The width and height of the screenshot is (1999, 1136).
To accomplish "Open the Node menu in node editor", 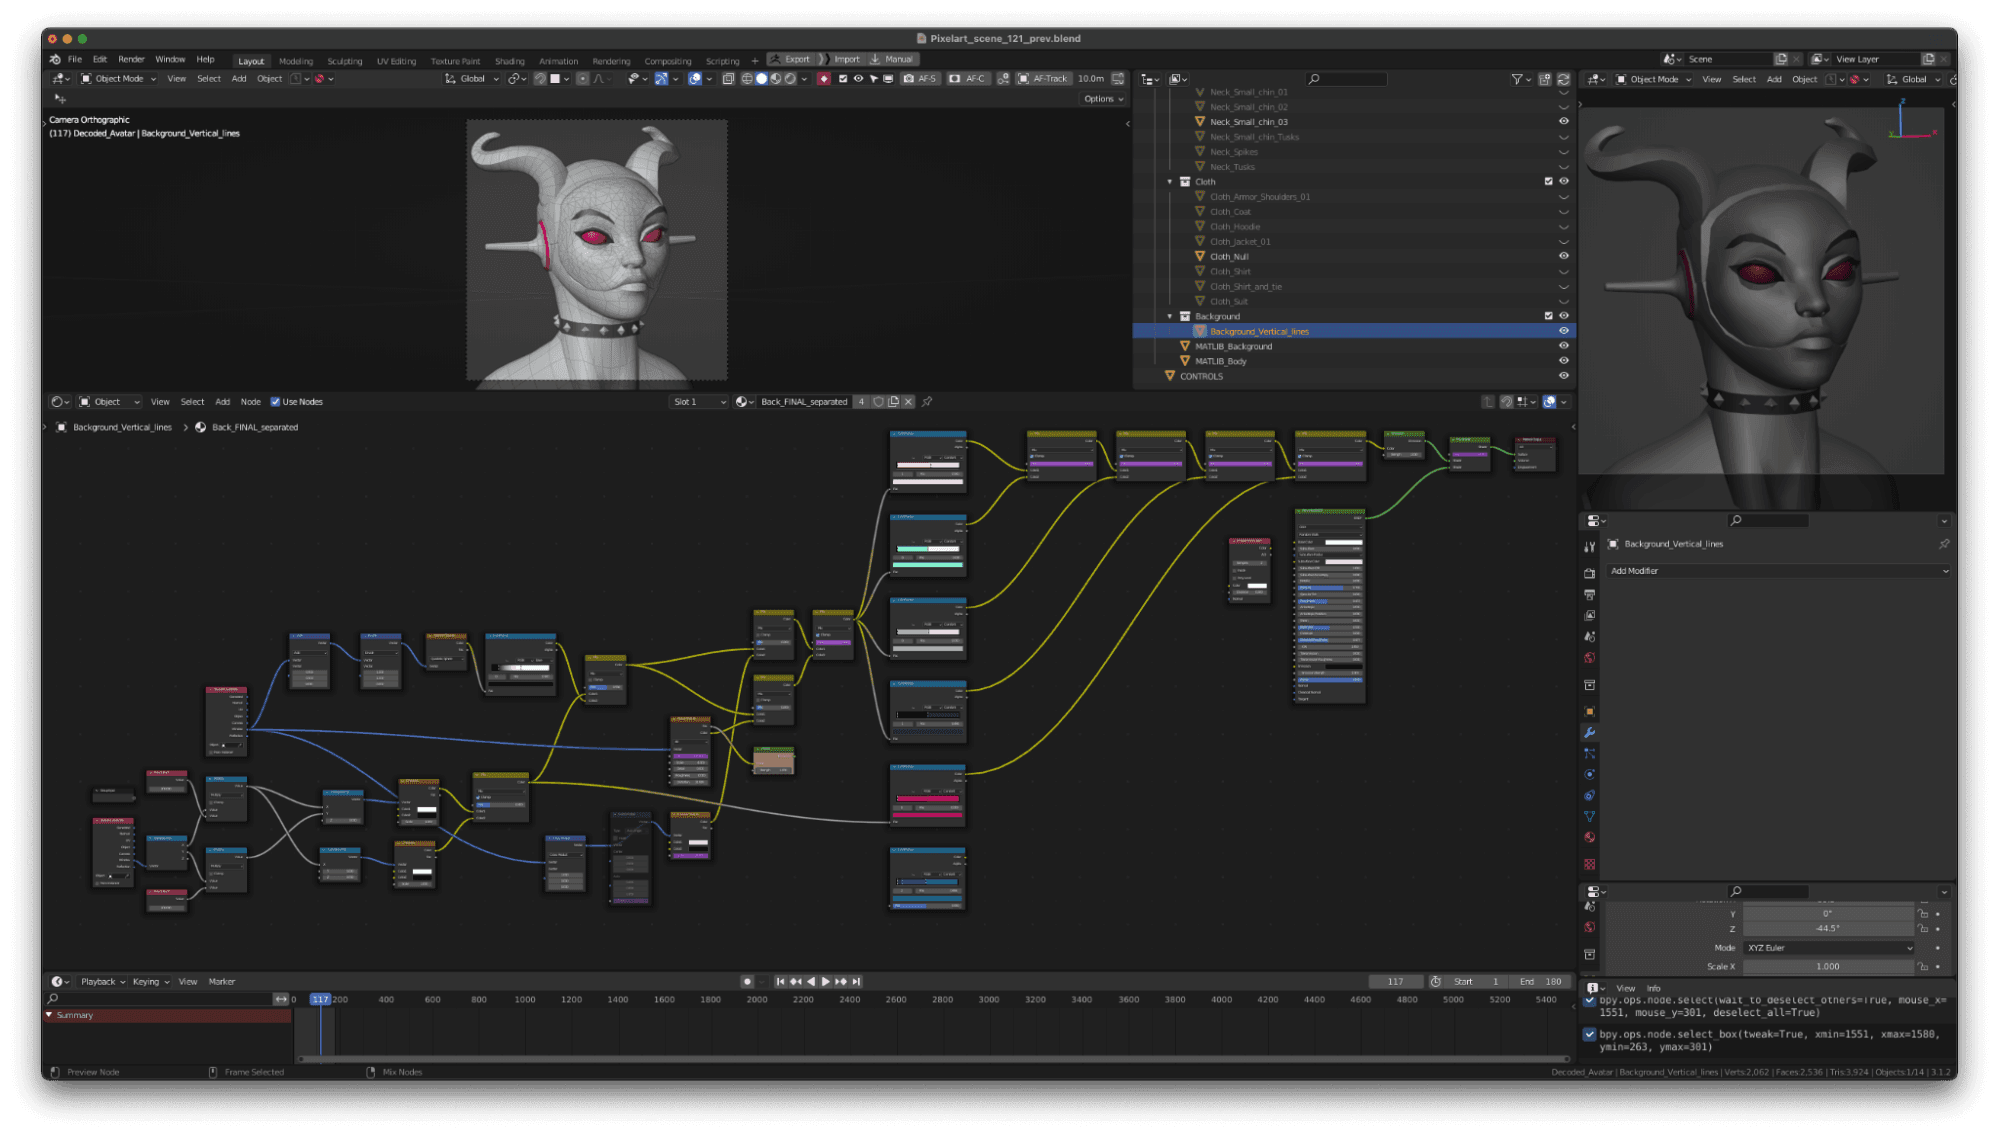I will click(250, 402).
